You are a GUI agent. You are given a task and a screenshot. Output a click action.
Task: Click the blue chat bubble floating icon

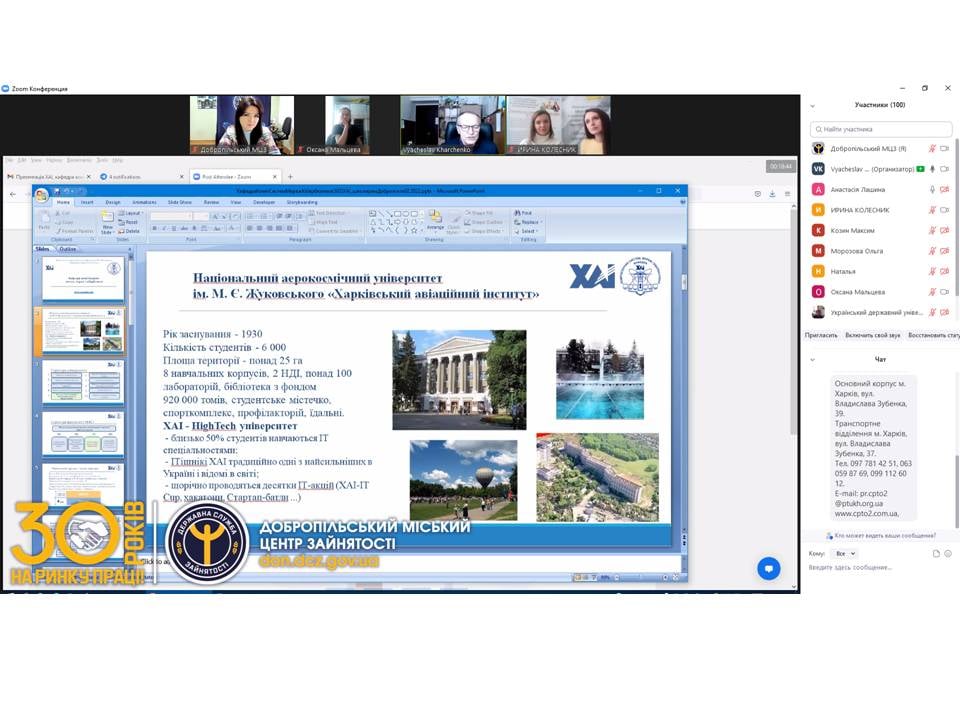768,568
